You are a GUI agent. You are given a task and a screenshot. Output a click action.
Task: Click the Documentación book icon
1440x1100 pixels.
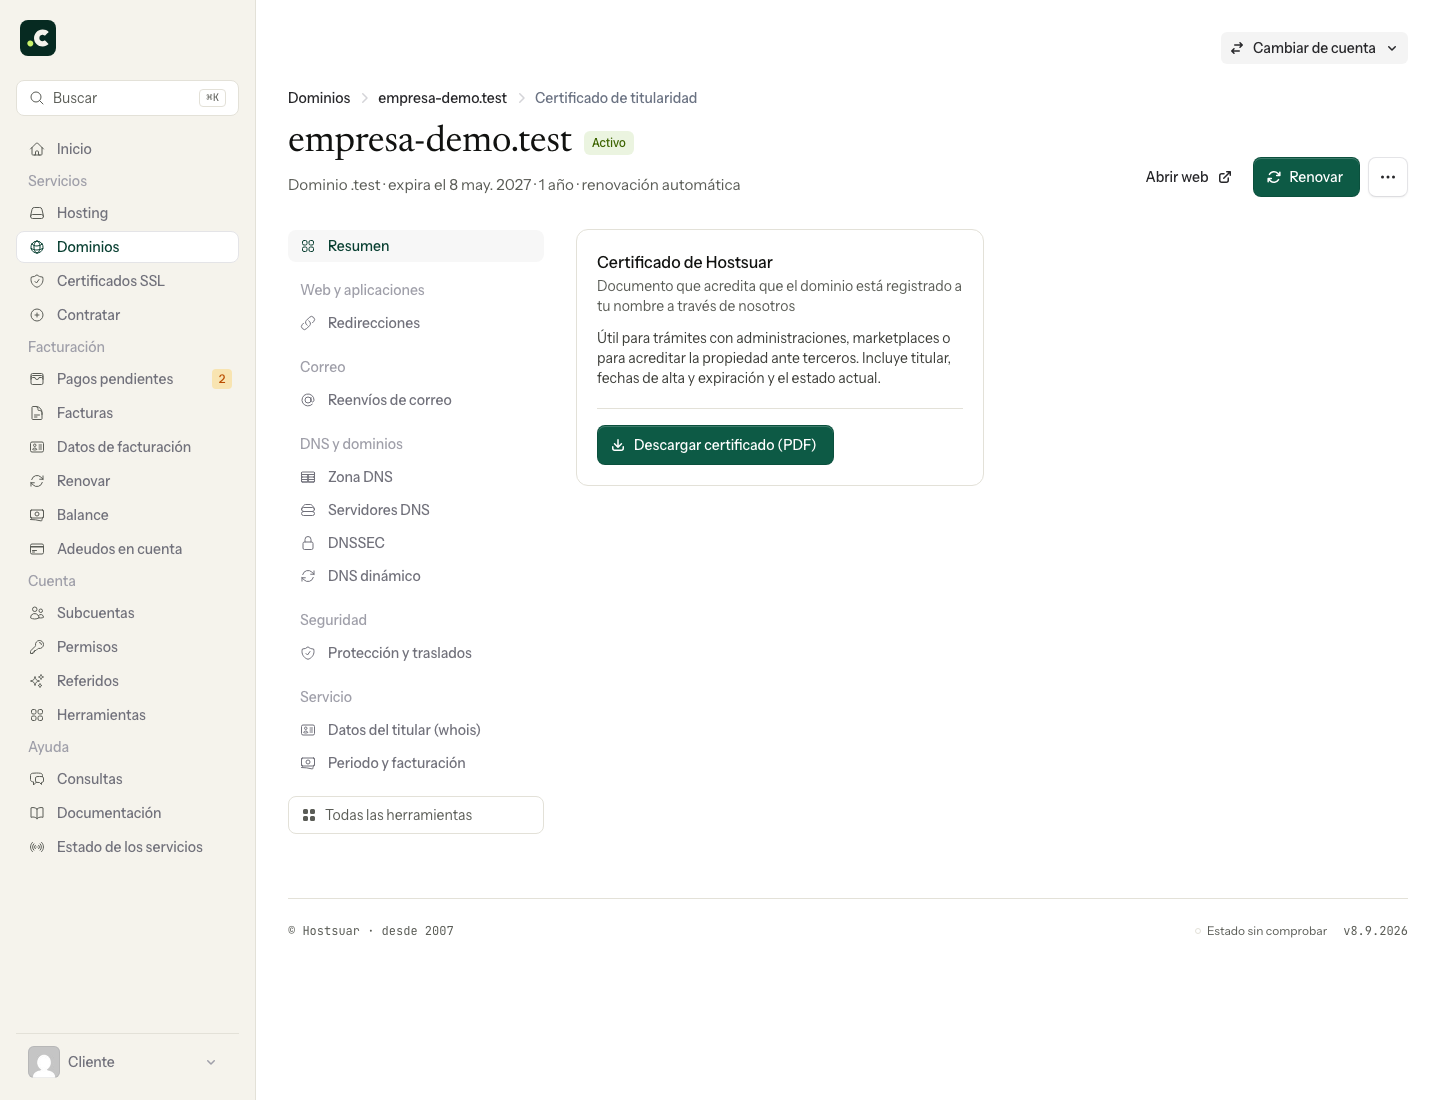click(x=37, y=813)
